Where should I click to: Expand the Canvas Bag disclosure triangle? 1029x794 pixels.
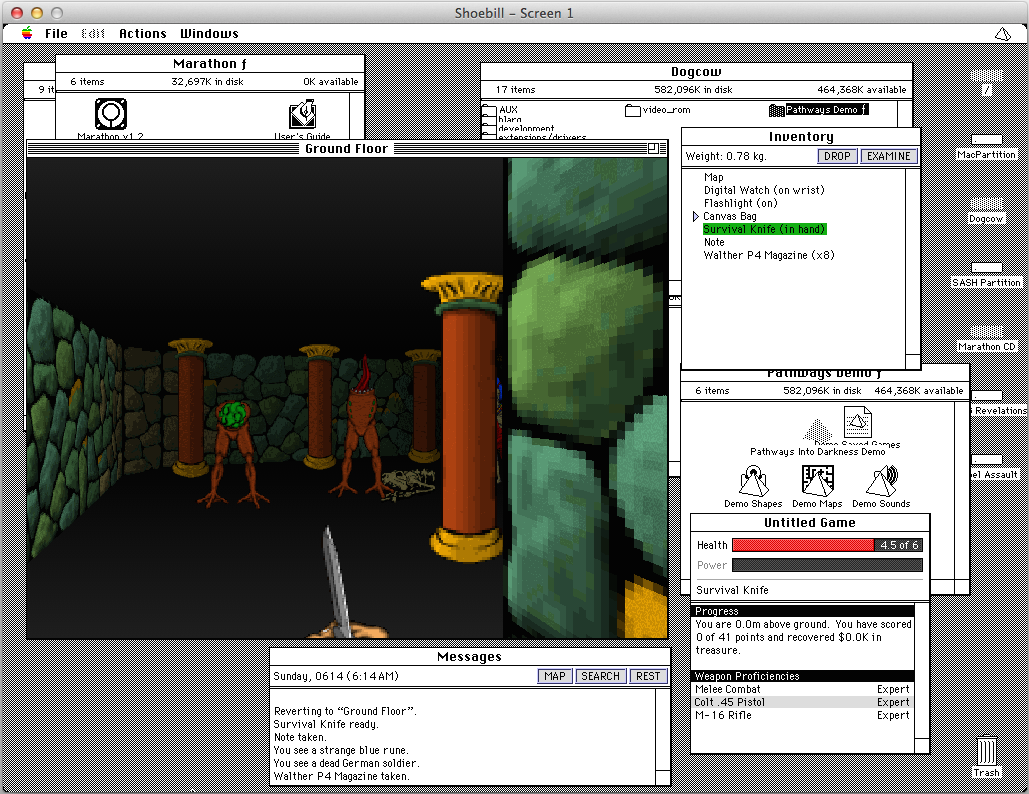pyautogui.click(x=696, y=216)
